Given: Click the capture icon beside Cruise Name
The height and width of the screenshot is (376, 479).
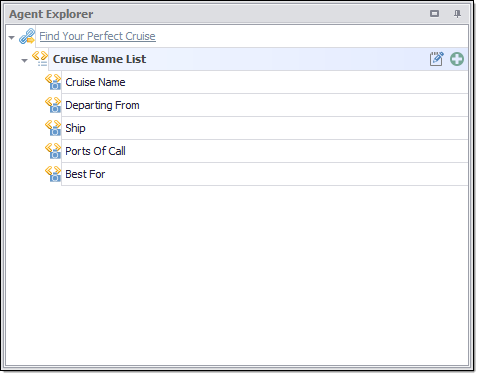Looking at the screenshot, I should (53, 82).
